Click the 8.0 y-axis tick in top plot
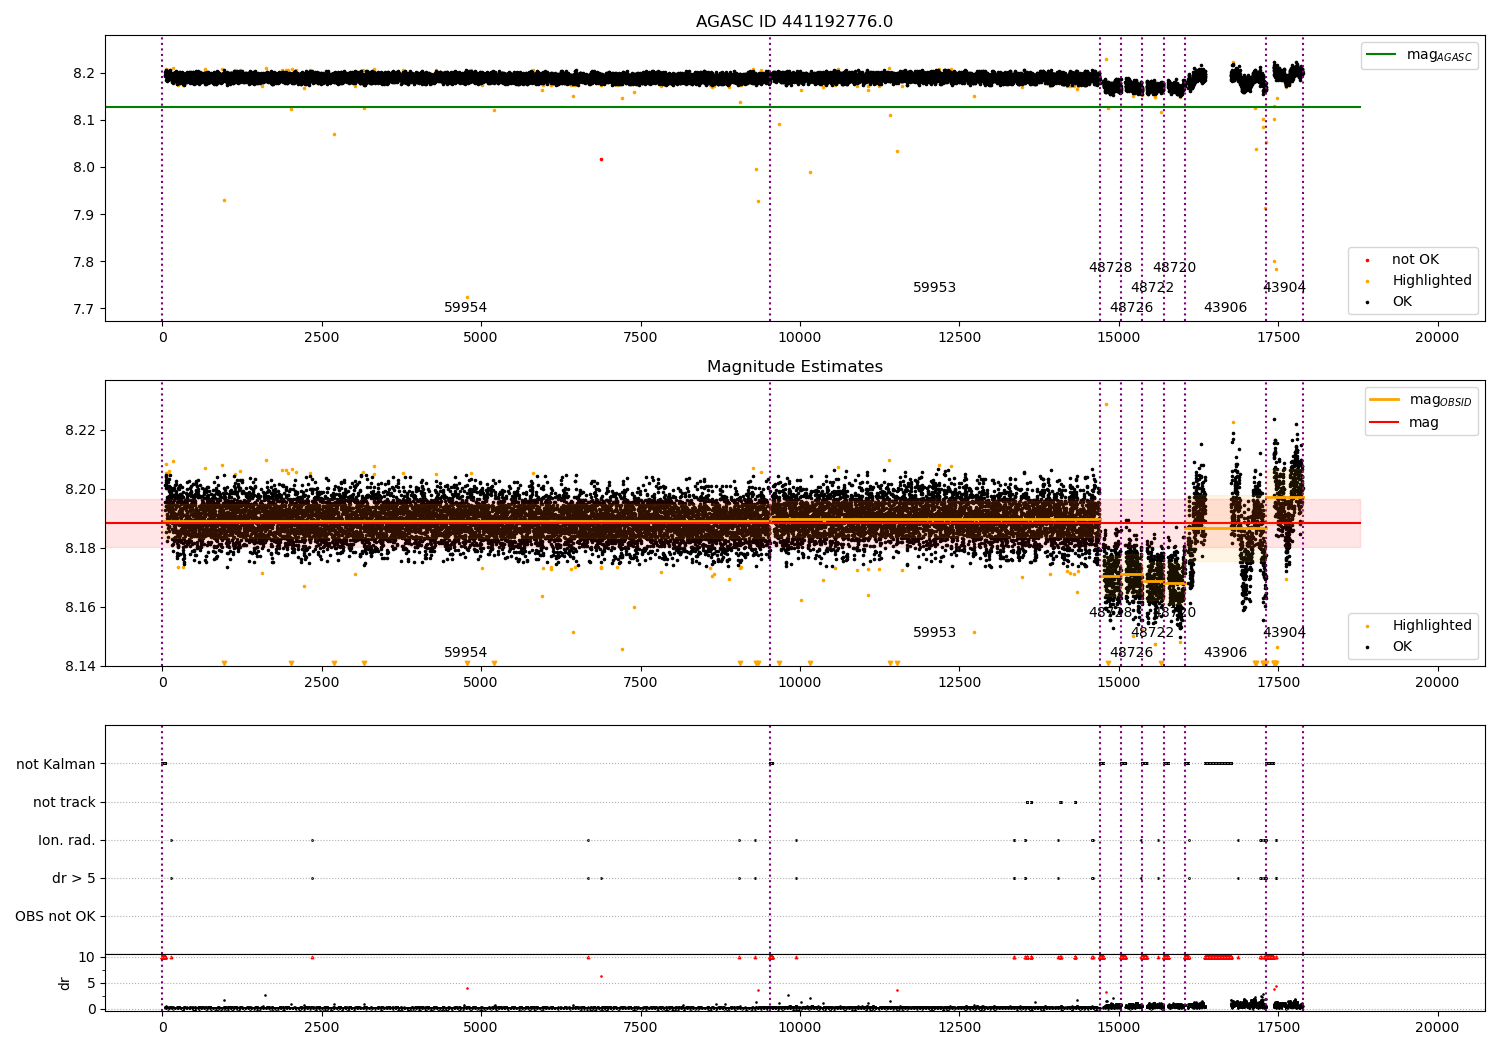Viewport: 1500px width, 1050px height. 84,168
